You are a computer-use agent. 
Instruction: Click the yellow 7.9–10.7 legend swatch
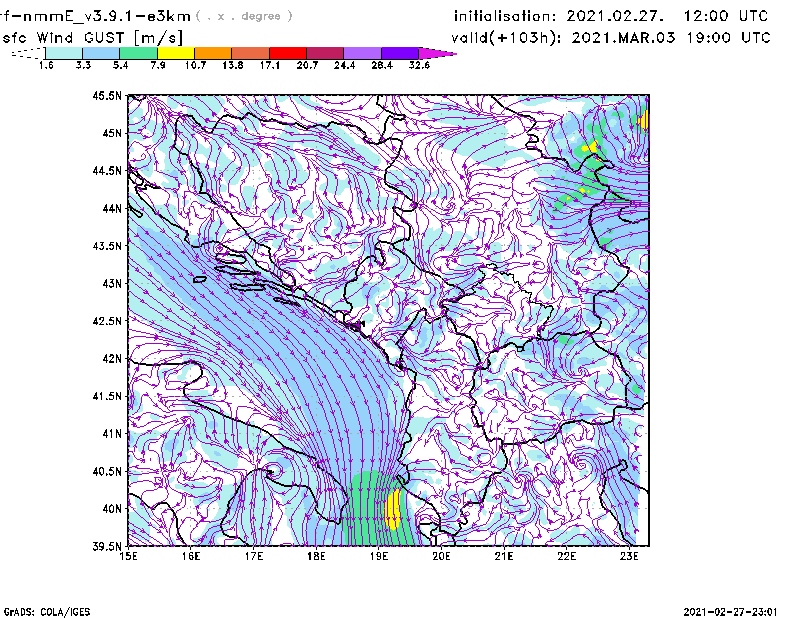(x=176, y=53)
